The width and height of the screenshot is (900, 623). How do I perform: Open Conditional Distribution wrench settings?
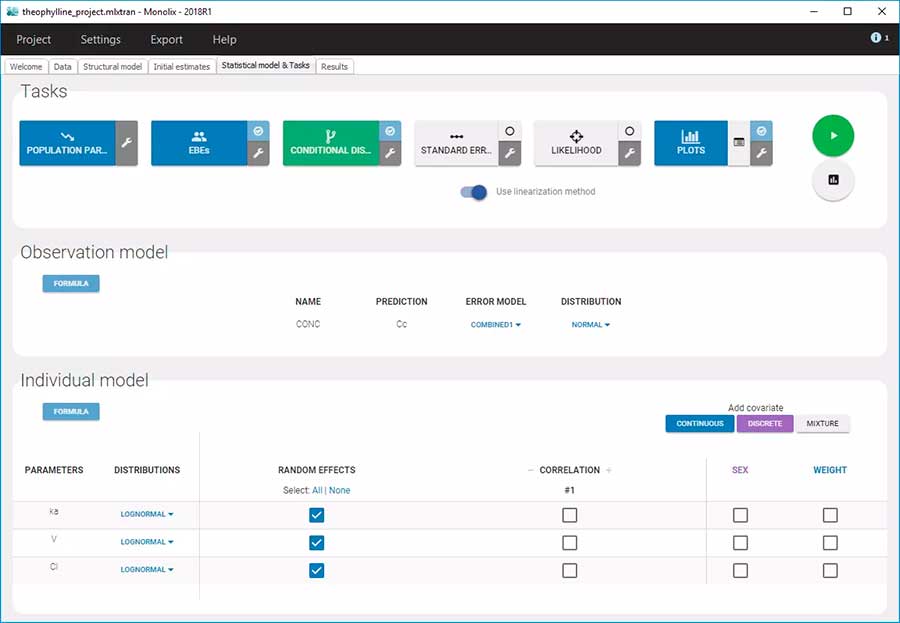point(390,154)
